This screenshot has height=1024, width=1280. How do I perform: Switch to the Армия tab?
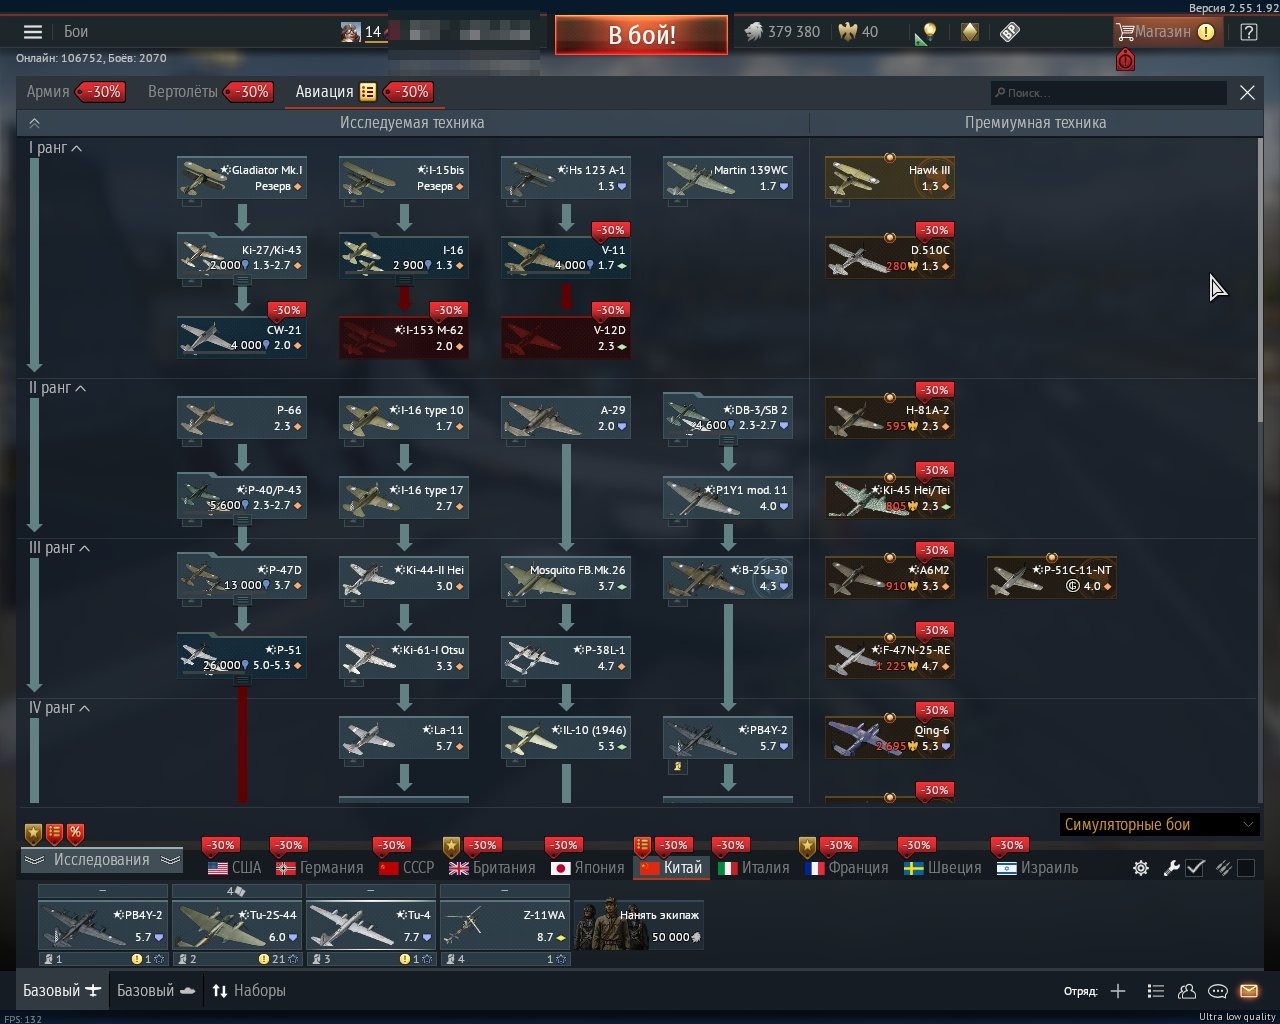[x=48, y=91]
